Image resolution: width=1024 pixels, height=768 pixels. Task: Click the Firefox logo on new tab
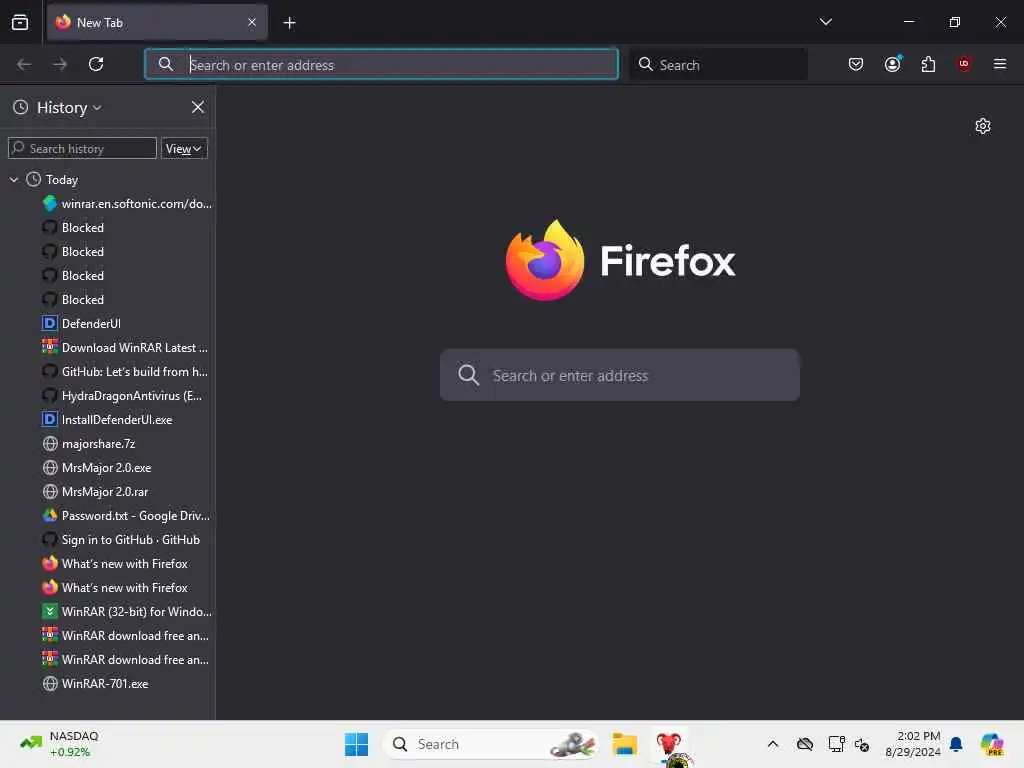pyautogui.click(x=545, y=261)
